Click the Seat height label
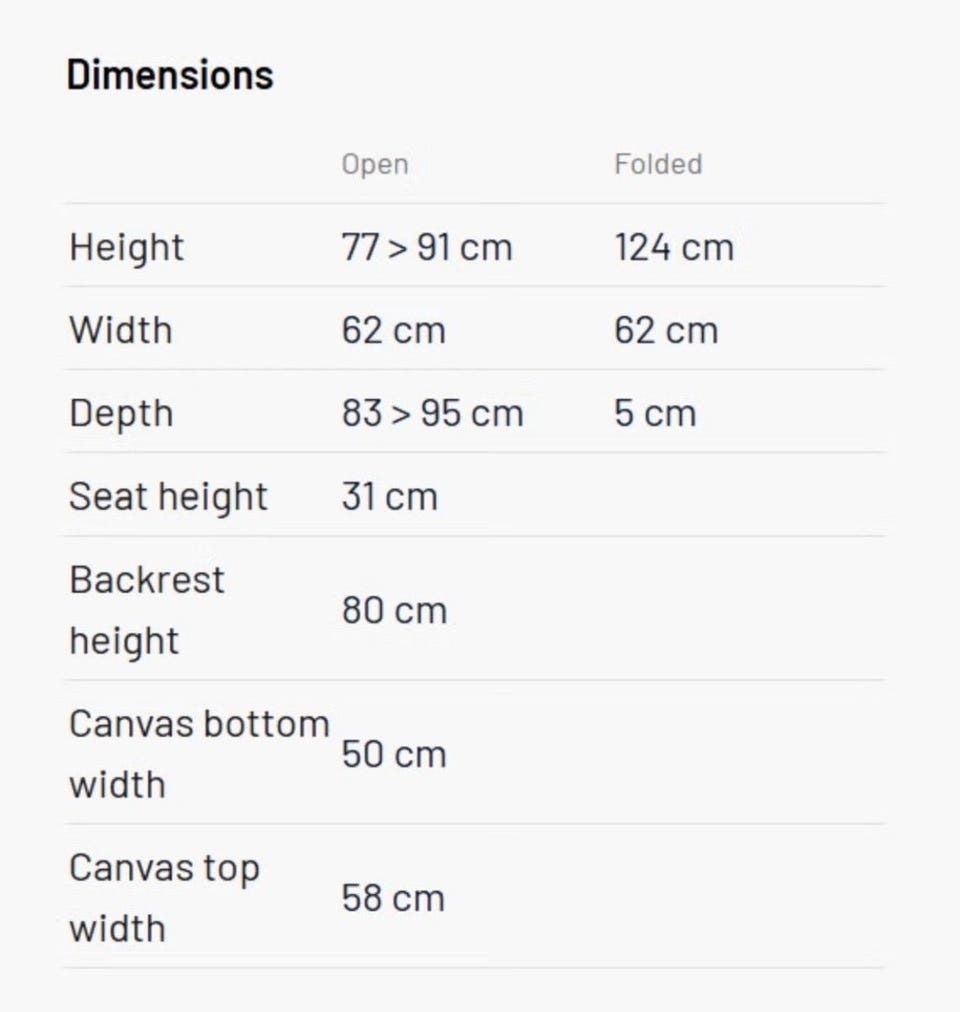 point(169,497)
